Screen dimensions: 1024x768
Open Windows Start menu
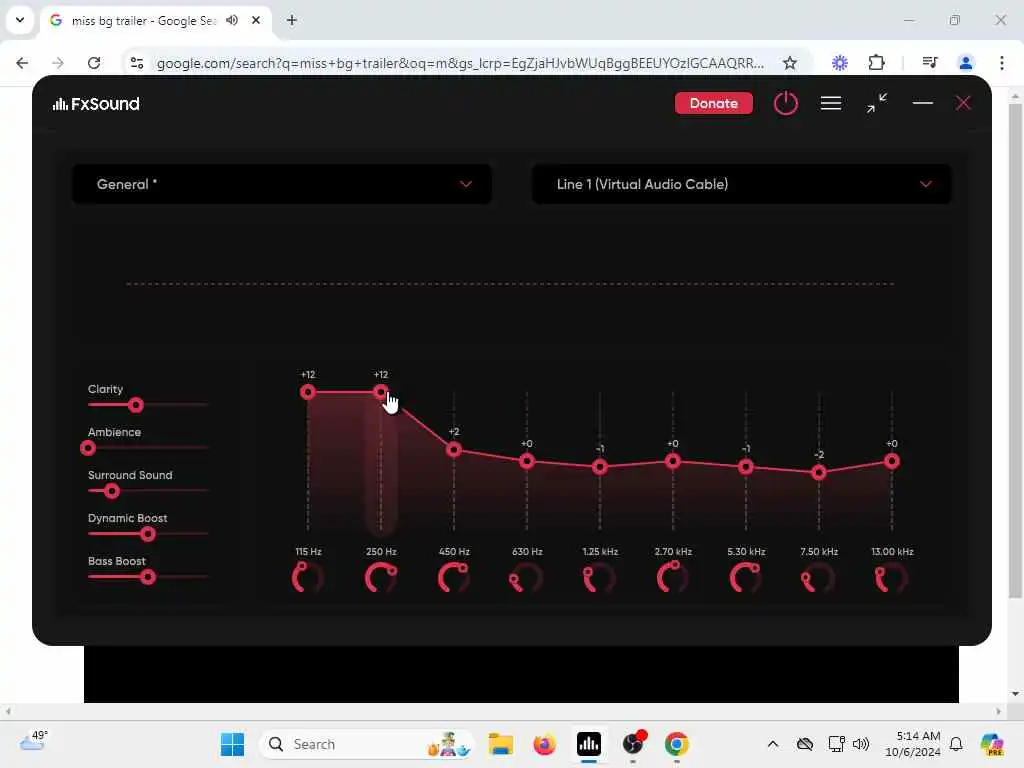pyautogui.click(x=232, y=744)
